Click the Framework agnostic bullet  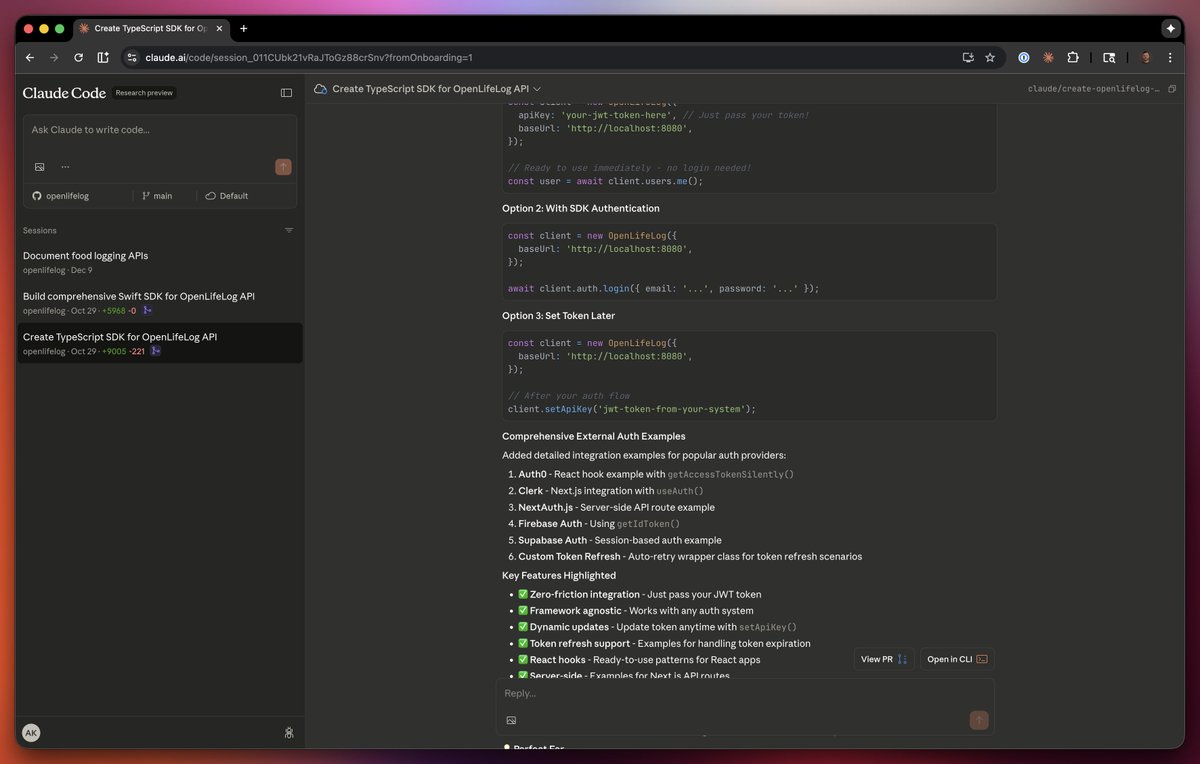(635, 610)
